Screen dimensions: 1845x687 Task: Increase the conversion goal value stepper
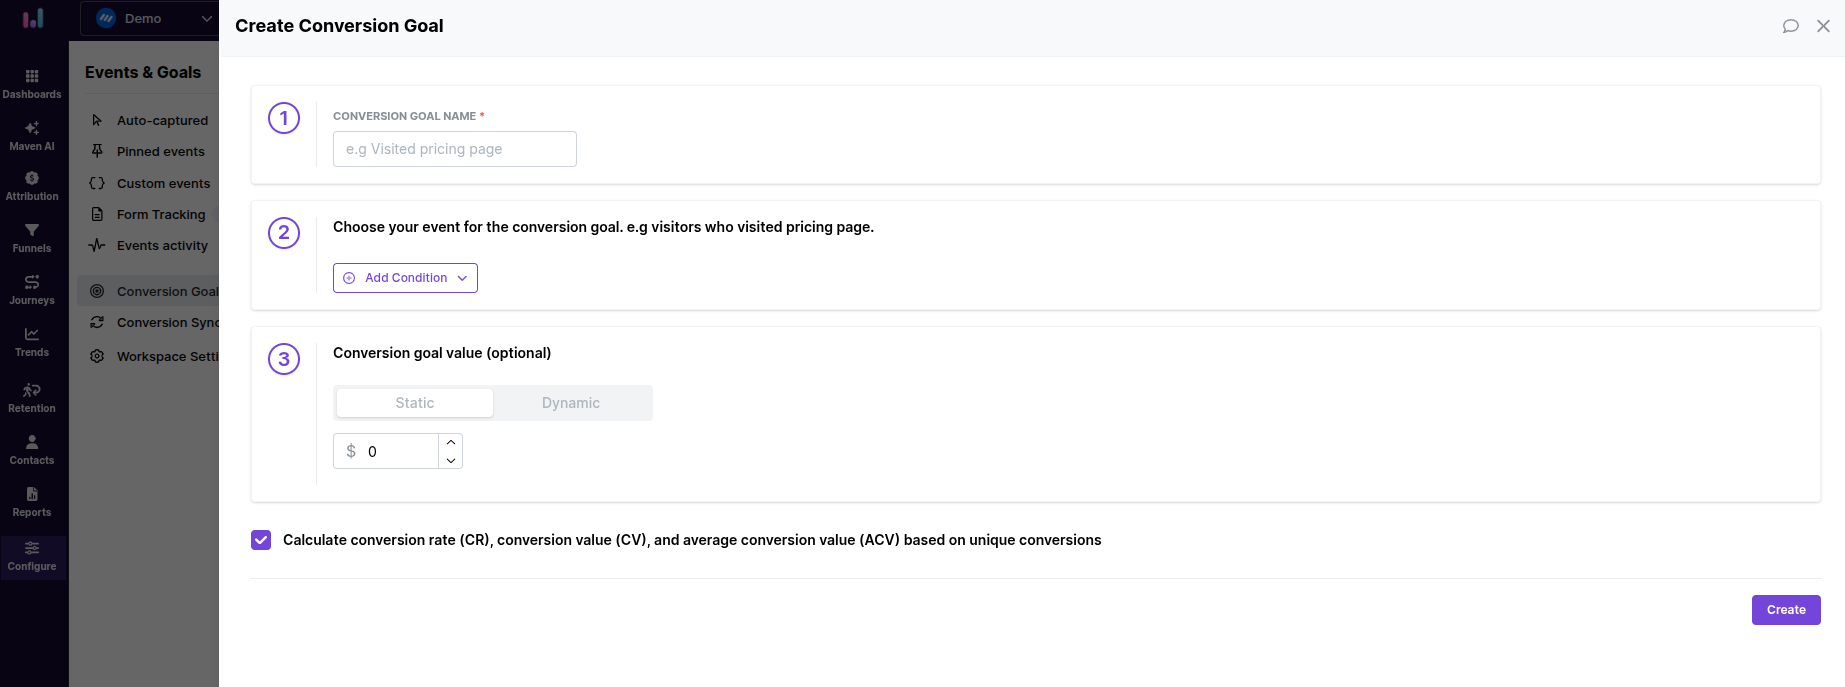coord(451,442)
